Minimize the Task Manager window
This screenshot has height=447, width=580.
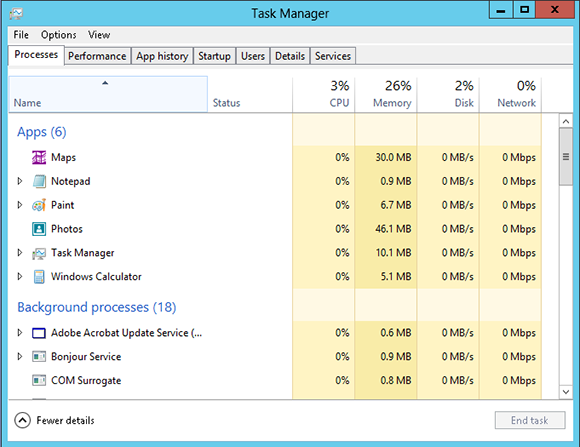point(501,10)
